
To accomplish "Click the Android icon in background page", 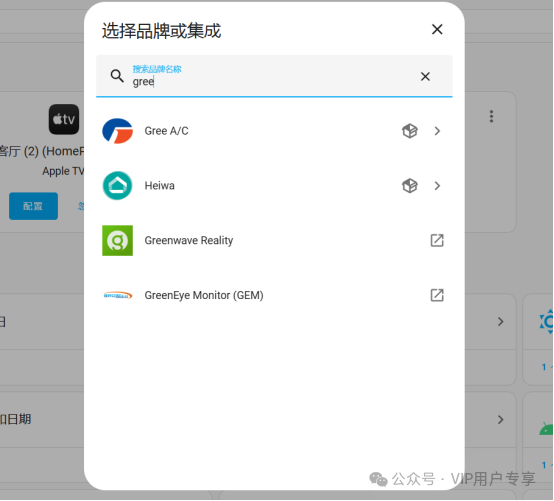I will 546,429.
